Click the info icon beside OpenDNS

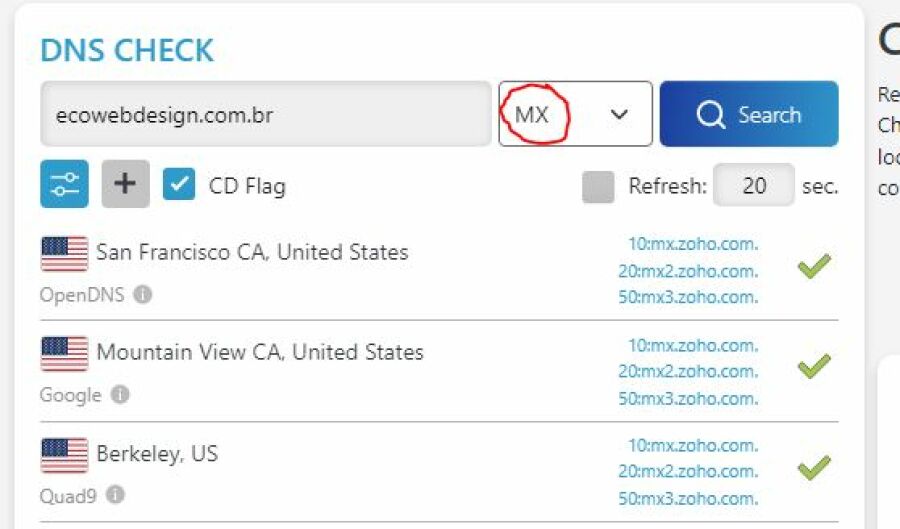(143, 295)
